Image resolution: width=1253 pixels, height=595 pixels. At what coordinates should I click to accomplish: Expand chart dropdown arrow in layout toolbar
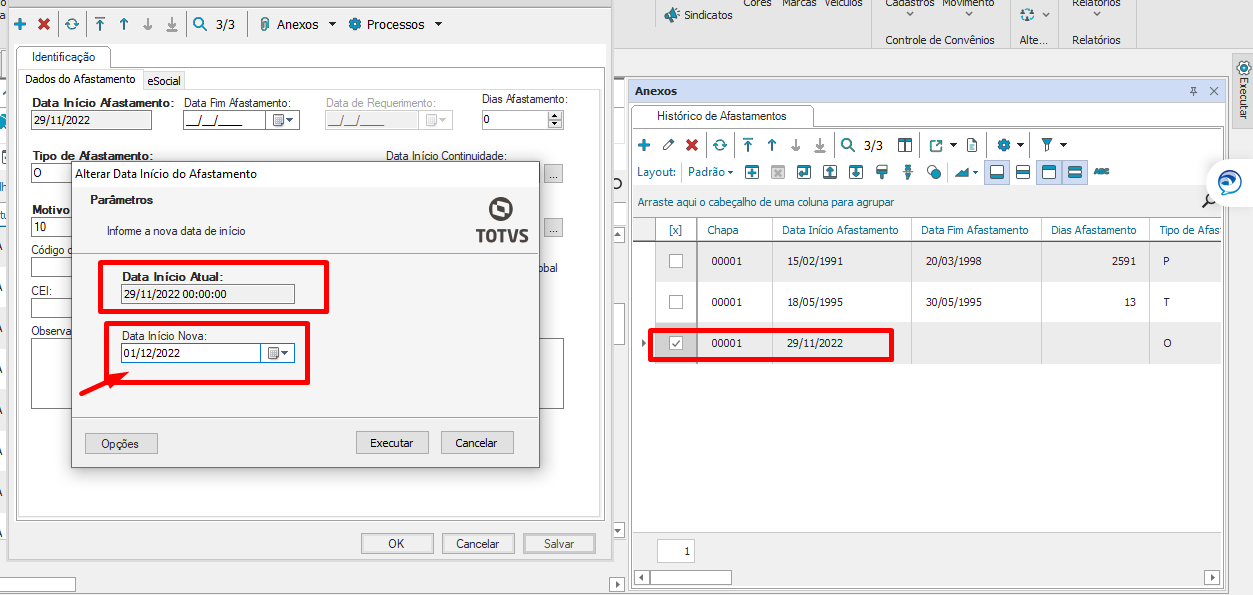tap(976, 172)
